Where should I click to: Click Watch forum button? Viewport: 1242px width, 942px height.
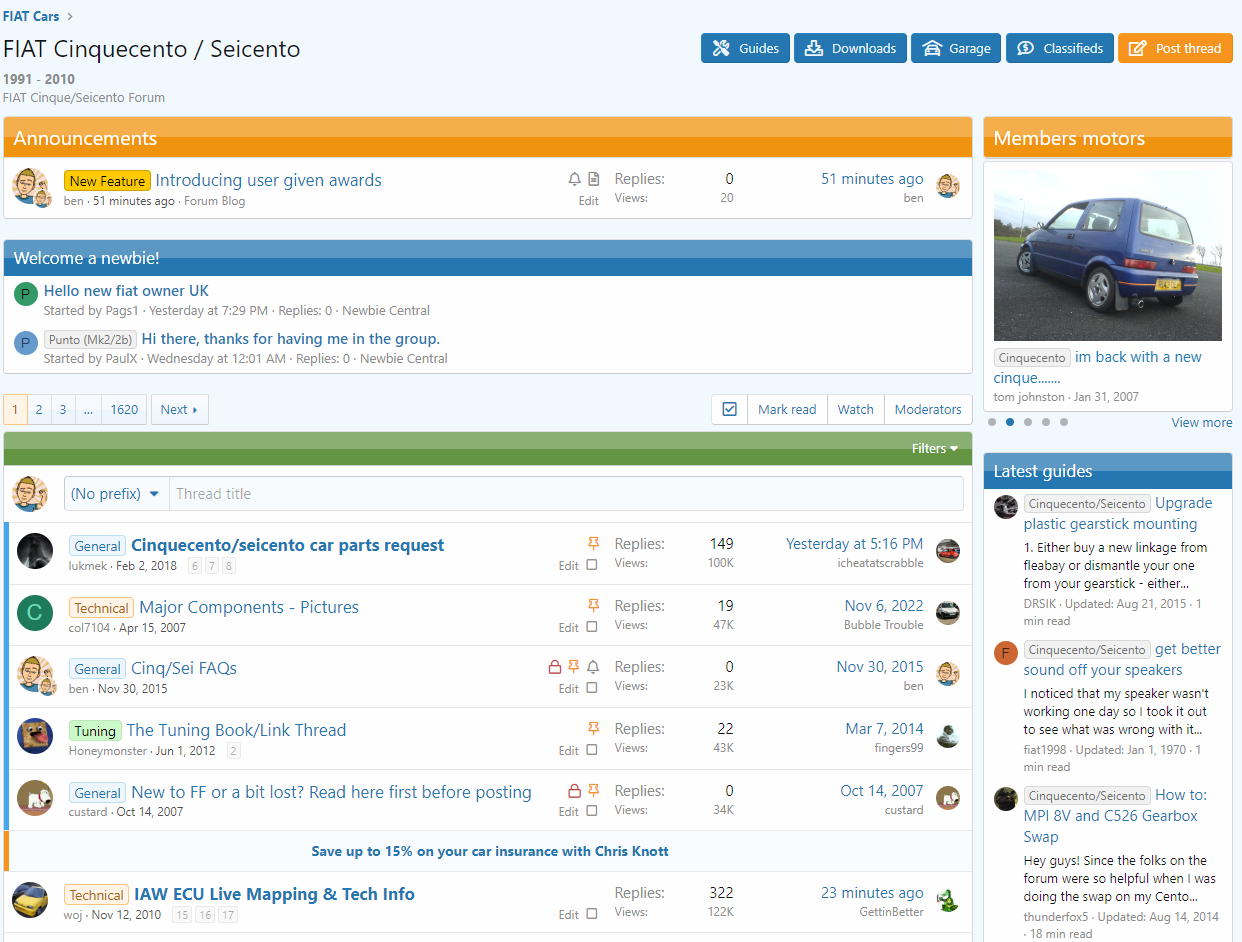[x=856, y=409]
